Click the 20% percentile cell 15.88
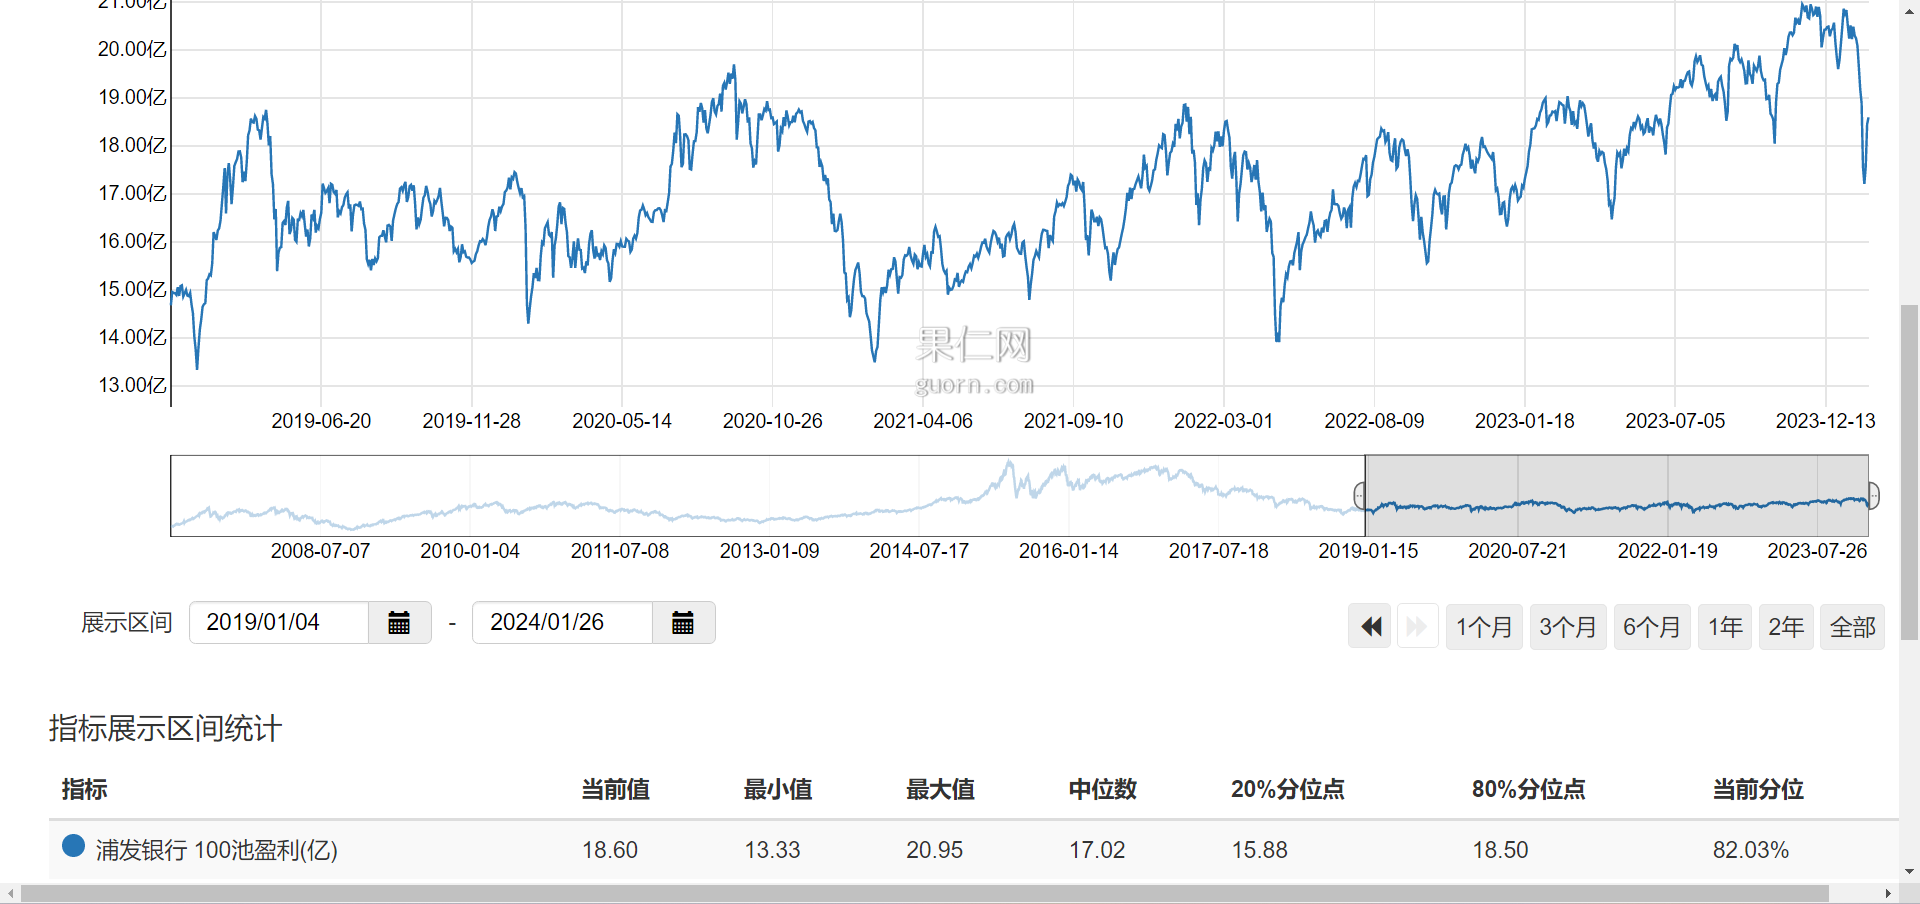The width and height of the screenshot is (1920, 904). point(1260,850)
